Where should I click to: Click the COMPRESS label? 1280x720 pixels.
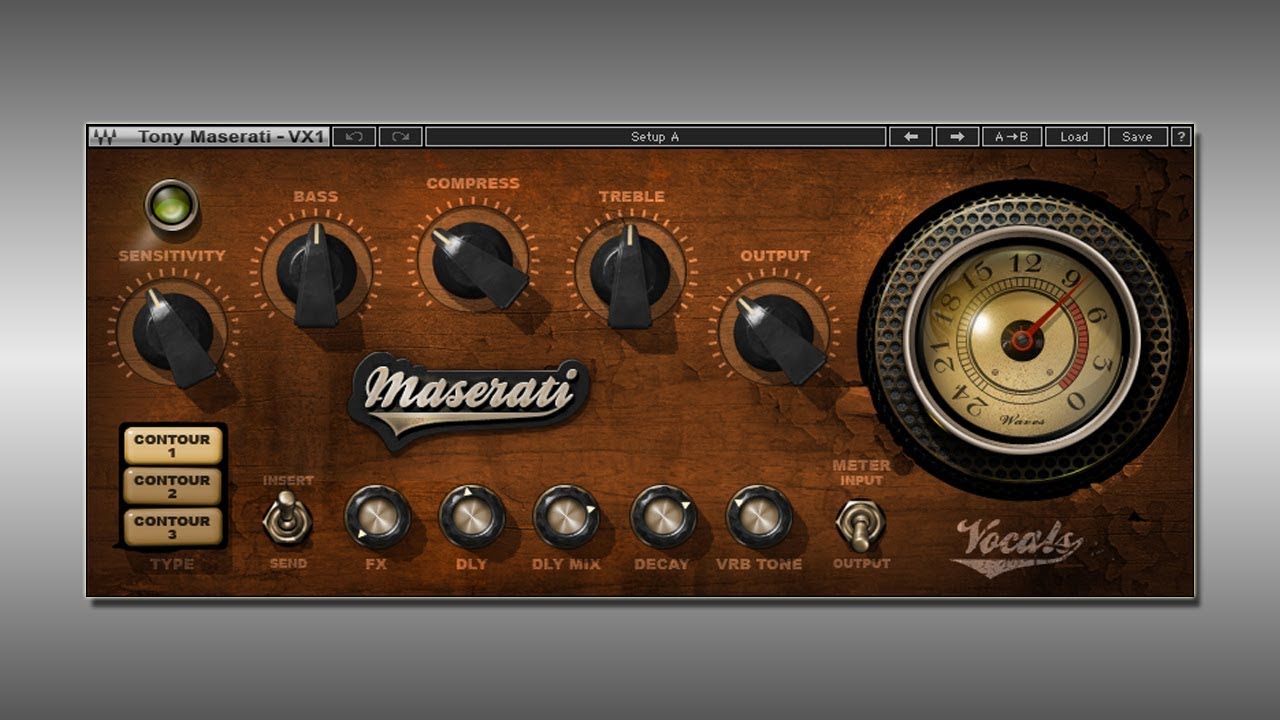pyautogui.click(x=473, y=184)
